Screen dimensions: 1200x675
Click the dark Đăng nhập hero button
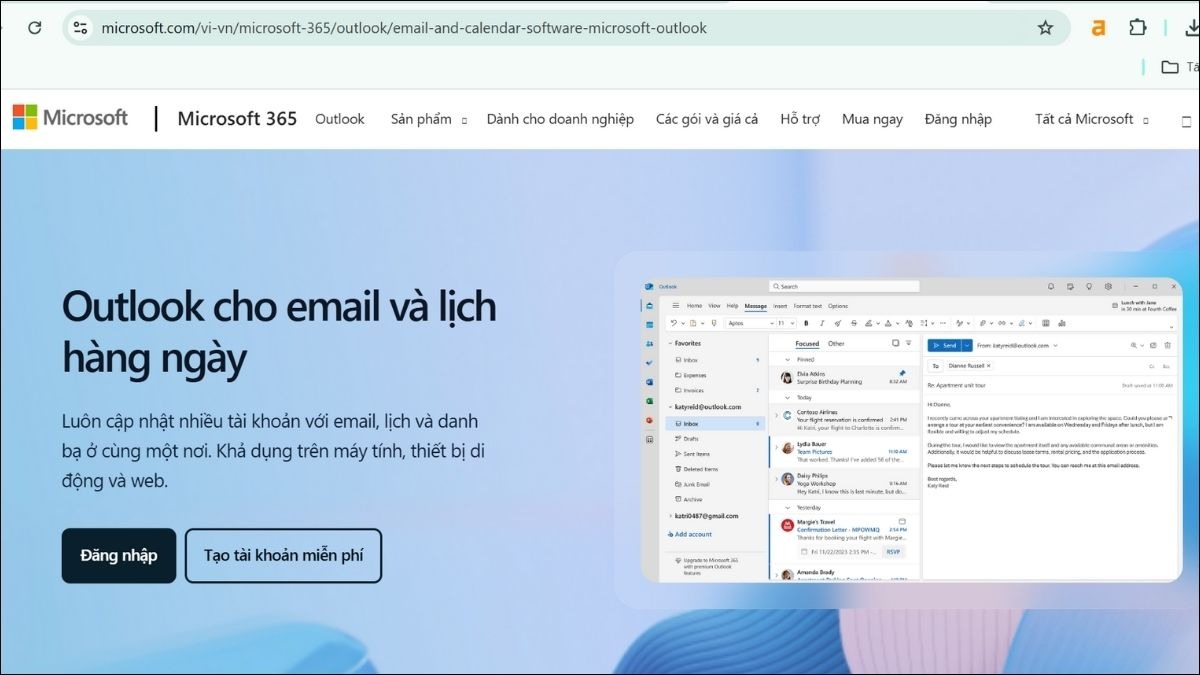point(119,555)
